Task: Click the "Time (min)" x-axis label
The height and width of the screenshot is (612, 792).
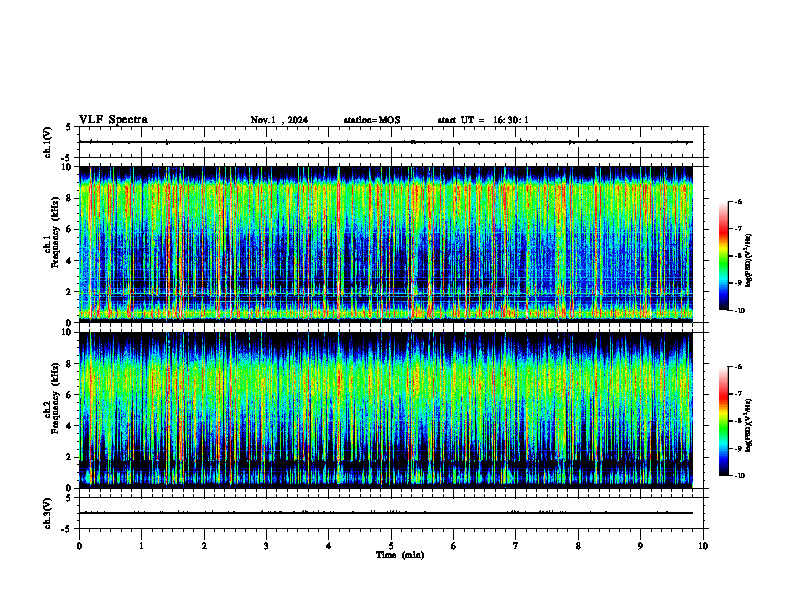Action: (400, 555)
